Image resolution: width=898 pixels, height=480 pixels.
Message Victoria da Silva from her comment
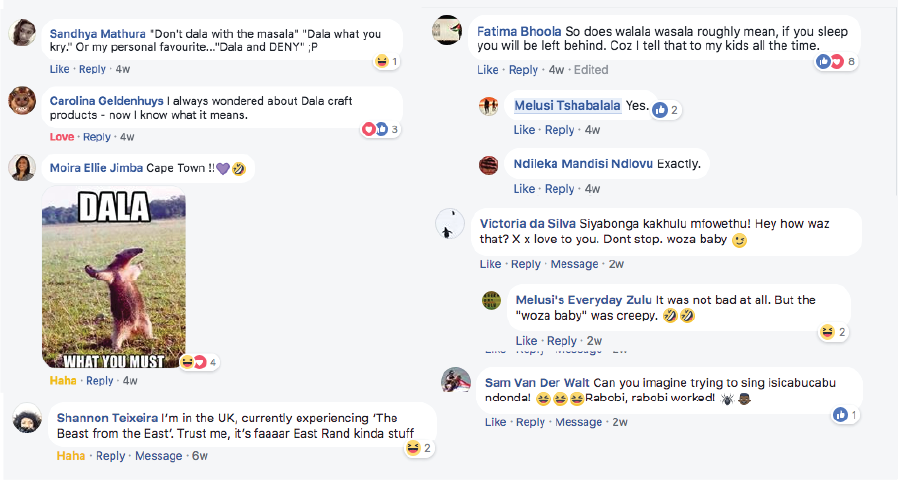pyautogui.click(x=574, y=264)
